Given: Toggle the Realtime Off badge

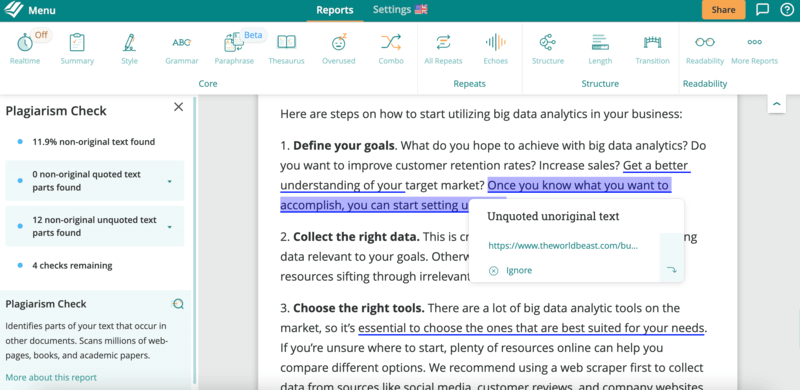Looking at the screenshot, I should pos(41,35).
